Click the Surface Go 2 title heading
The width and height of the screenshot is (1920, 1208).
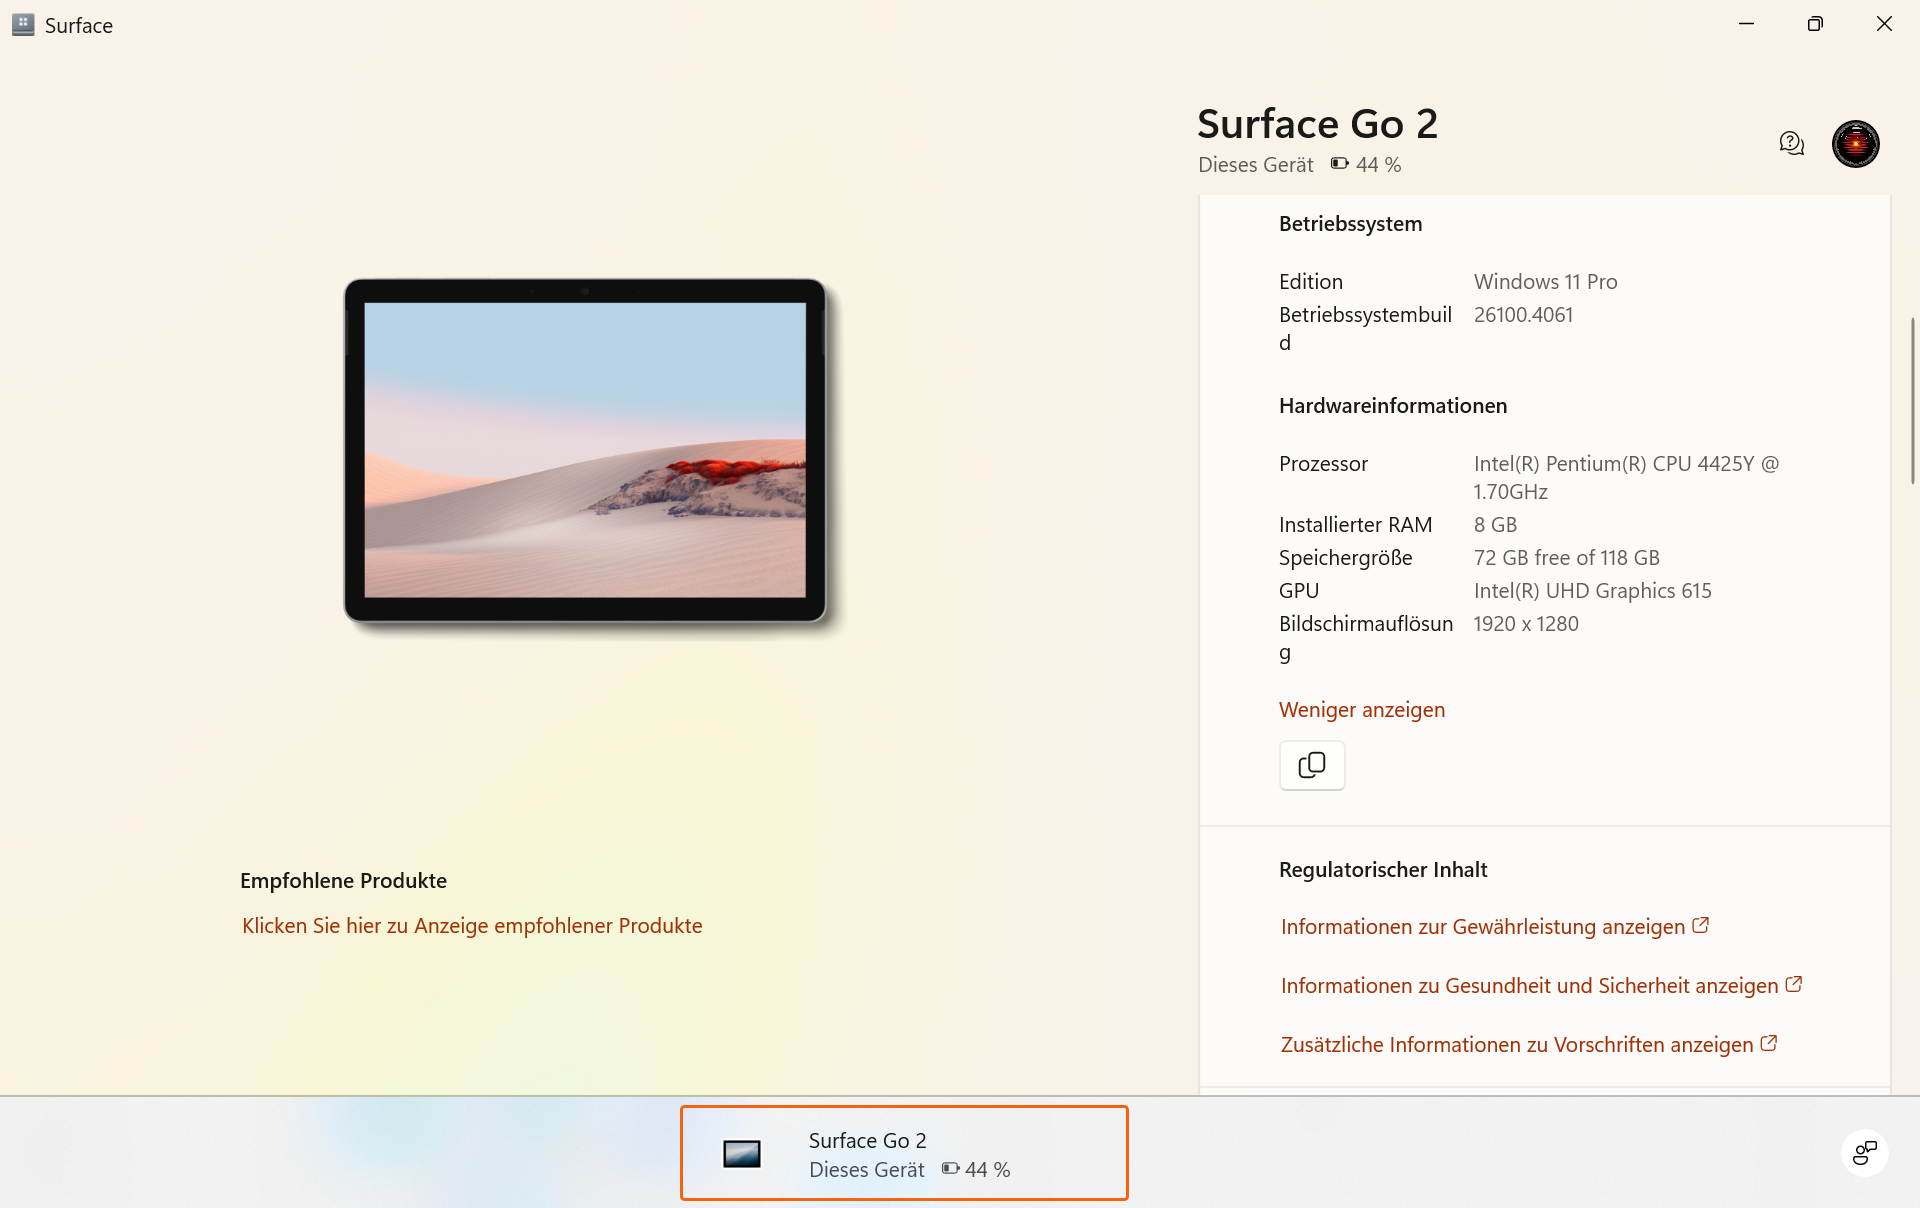pos(1317,124)
